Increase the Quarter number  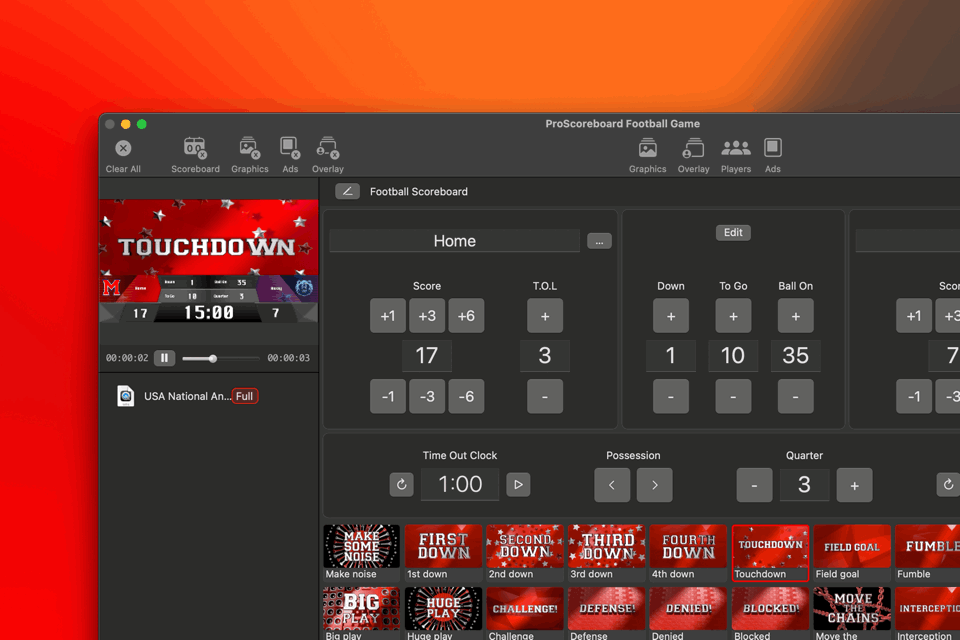click(854, 485)
